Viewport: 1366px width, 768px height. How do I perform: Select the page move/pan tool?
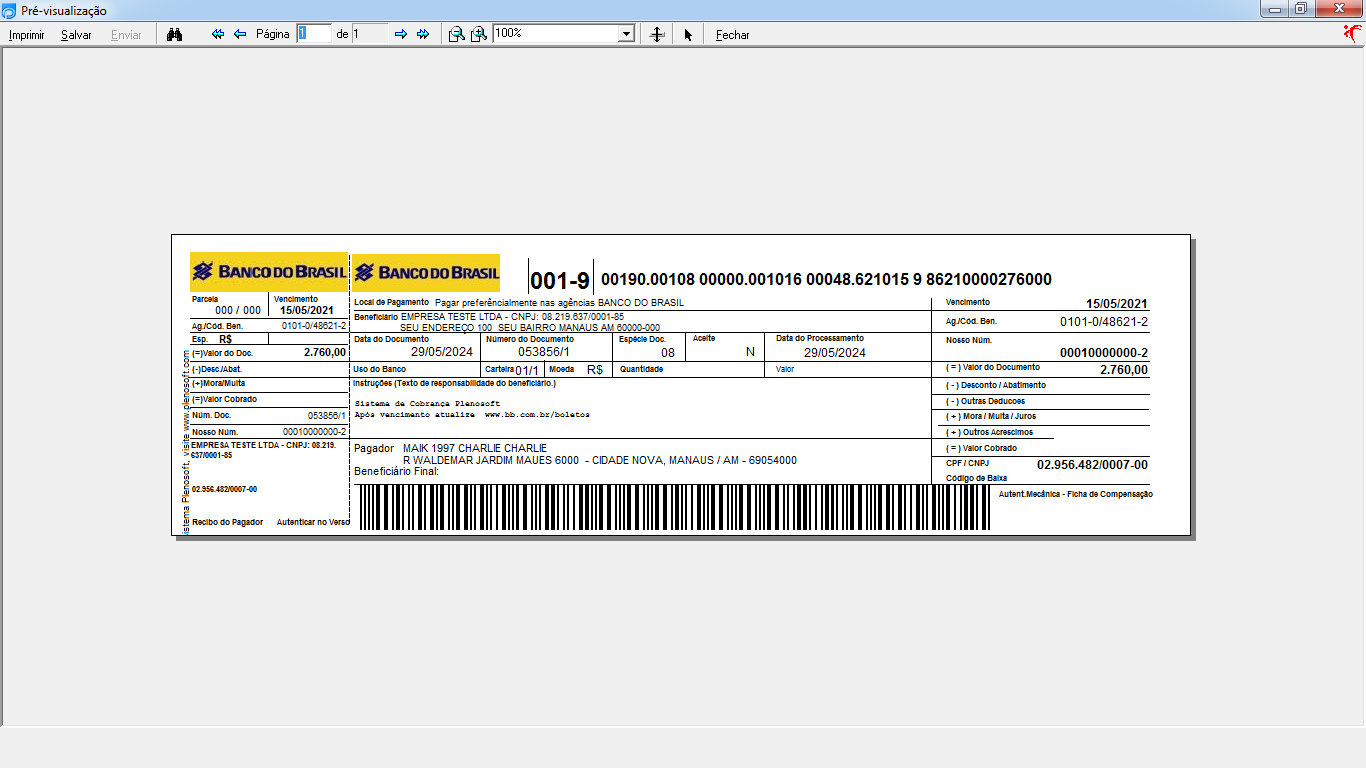[657, 34]
